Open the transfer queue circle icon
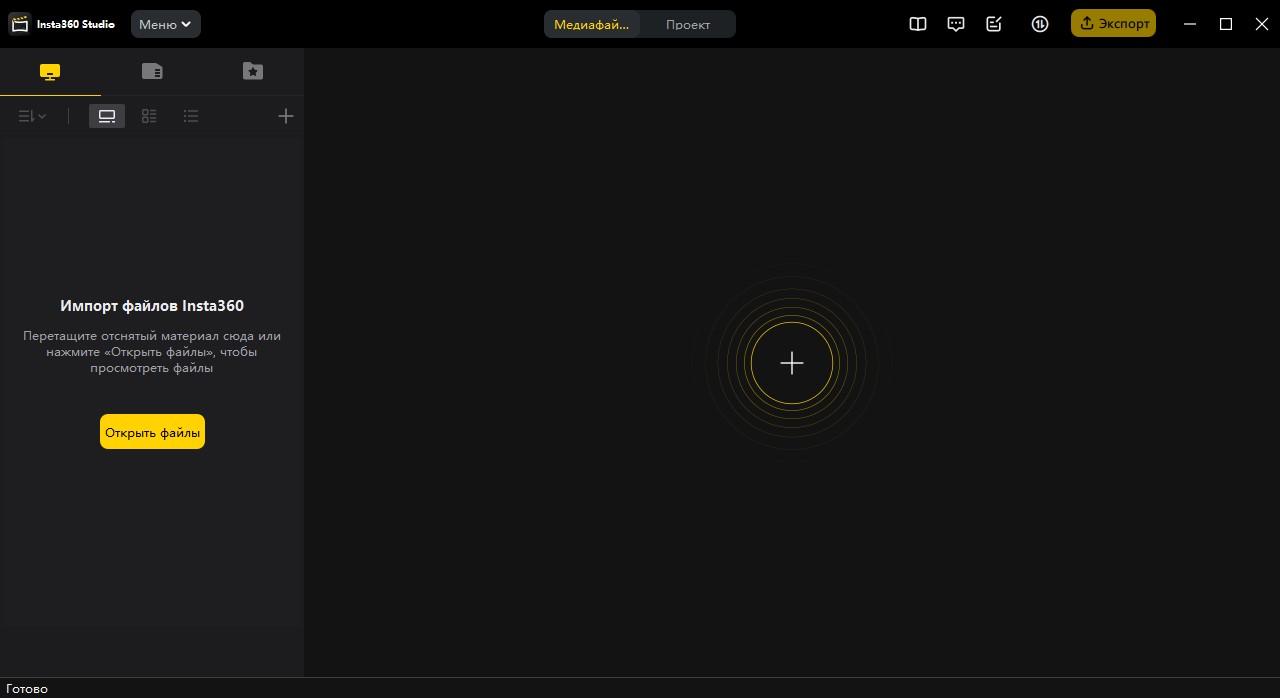Image resolution: width=1280 pixels, height=698 pixels. pyautogui.click(x=1040, y=24)
